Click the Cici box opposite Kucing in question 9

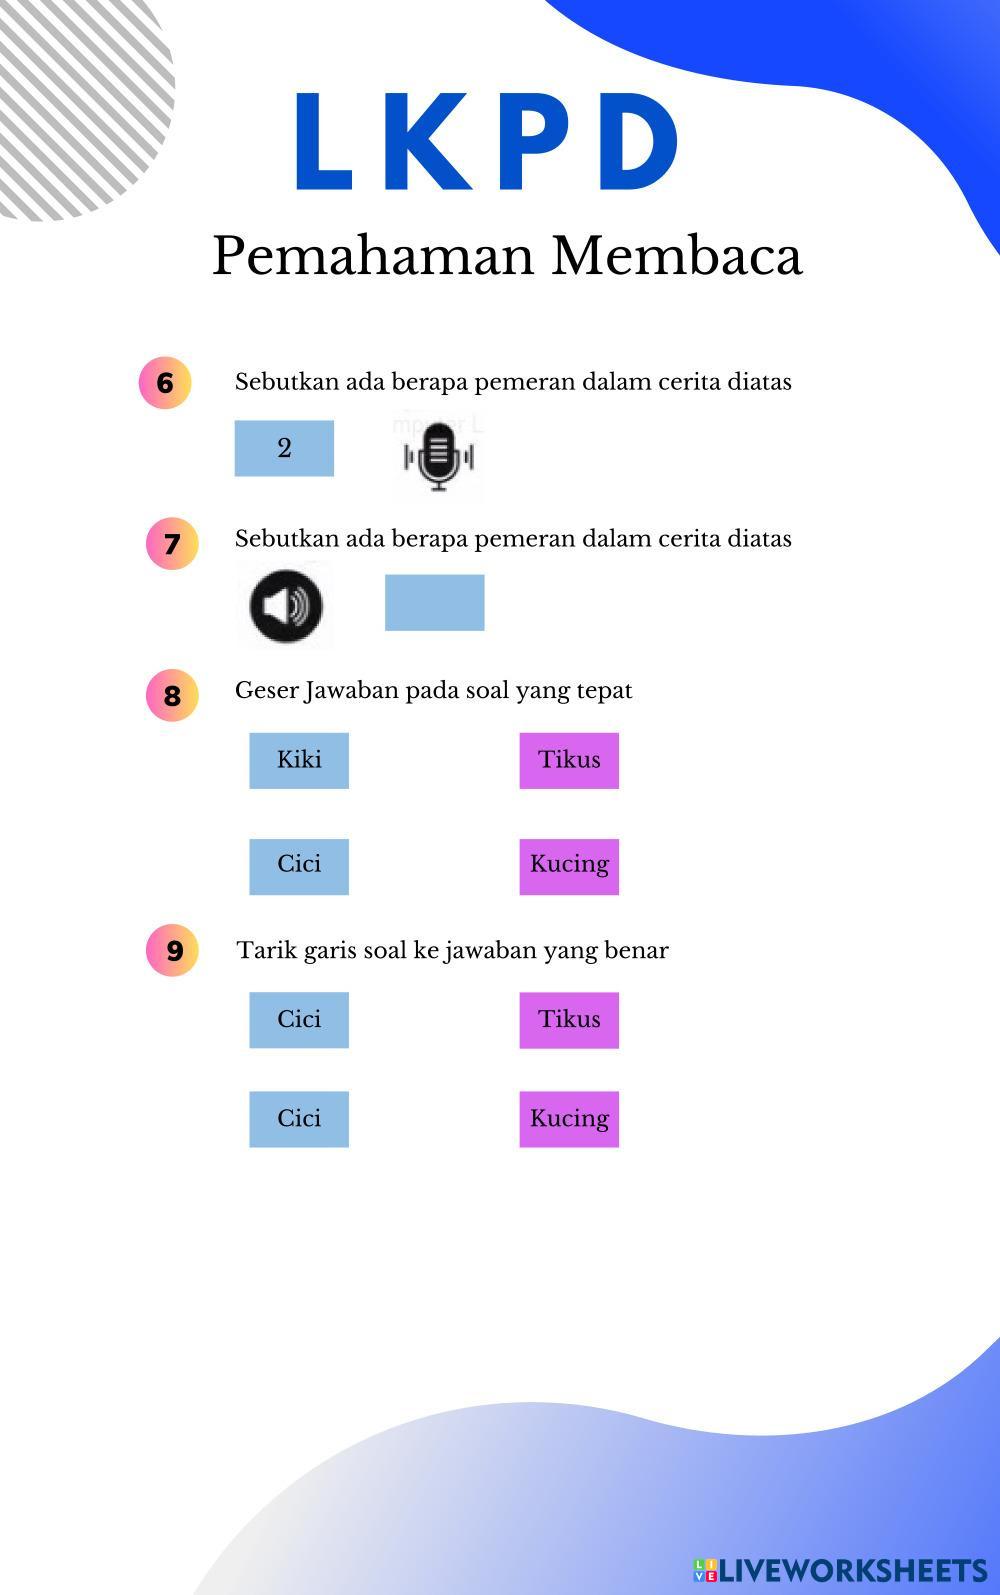tap(299, 1119)
